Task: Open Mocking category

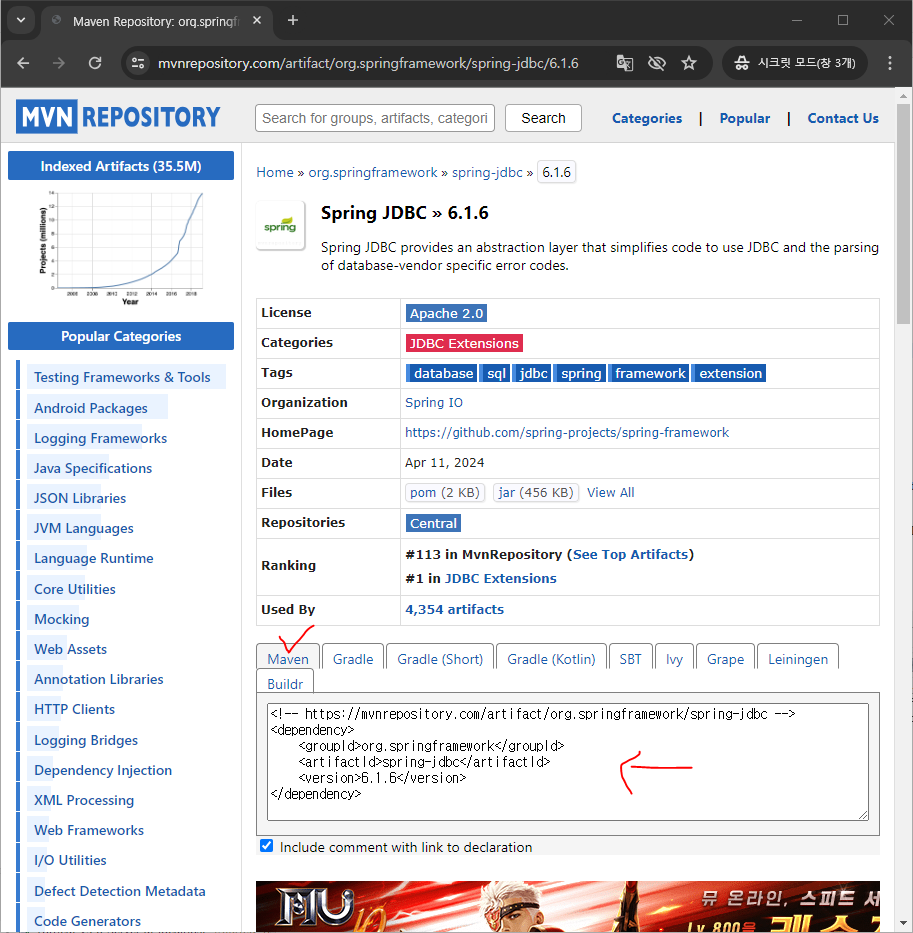Action: [x=61, y=619]
